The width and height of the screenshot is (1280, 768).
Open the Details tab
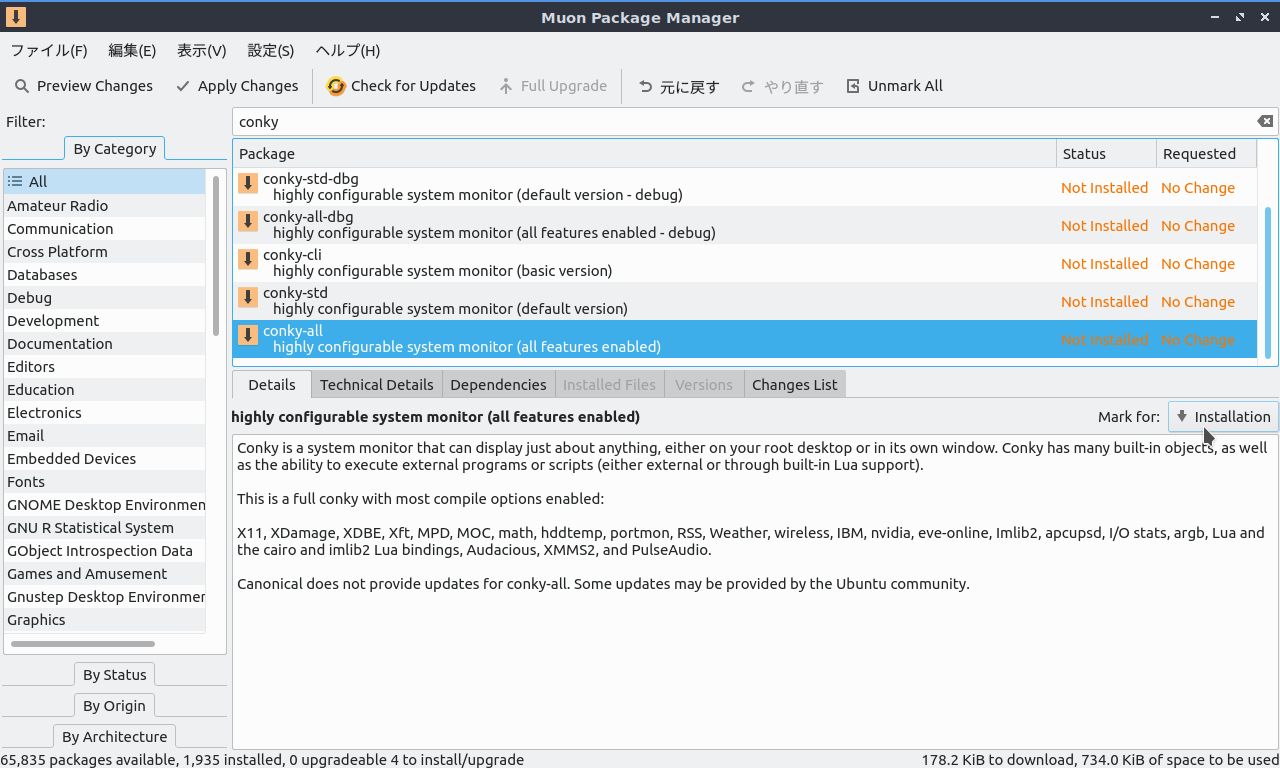click(x=272, y=384)
